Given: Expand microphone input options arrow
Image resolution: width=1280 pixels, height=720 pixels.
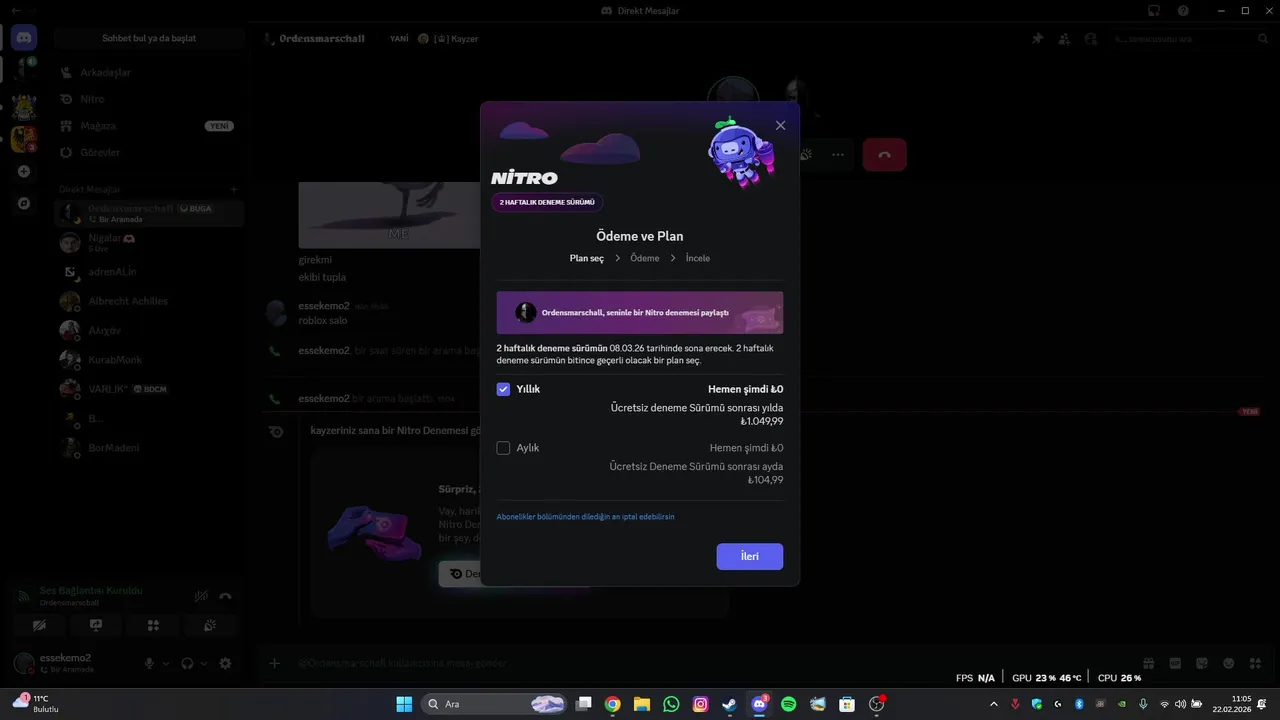Looking at the screenshot, I should (166, 663).
